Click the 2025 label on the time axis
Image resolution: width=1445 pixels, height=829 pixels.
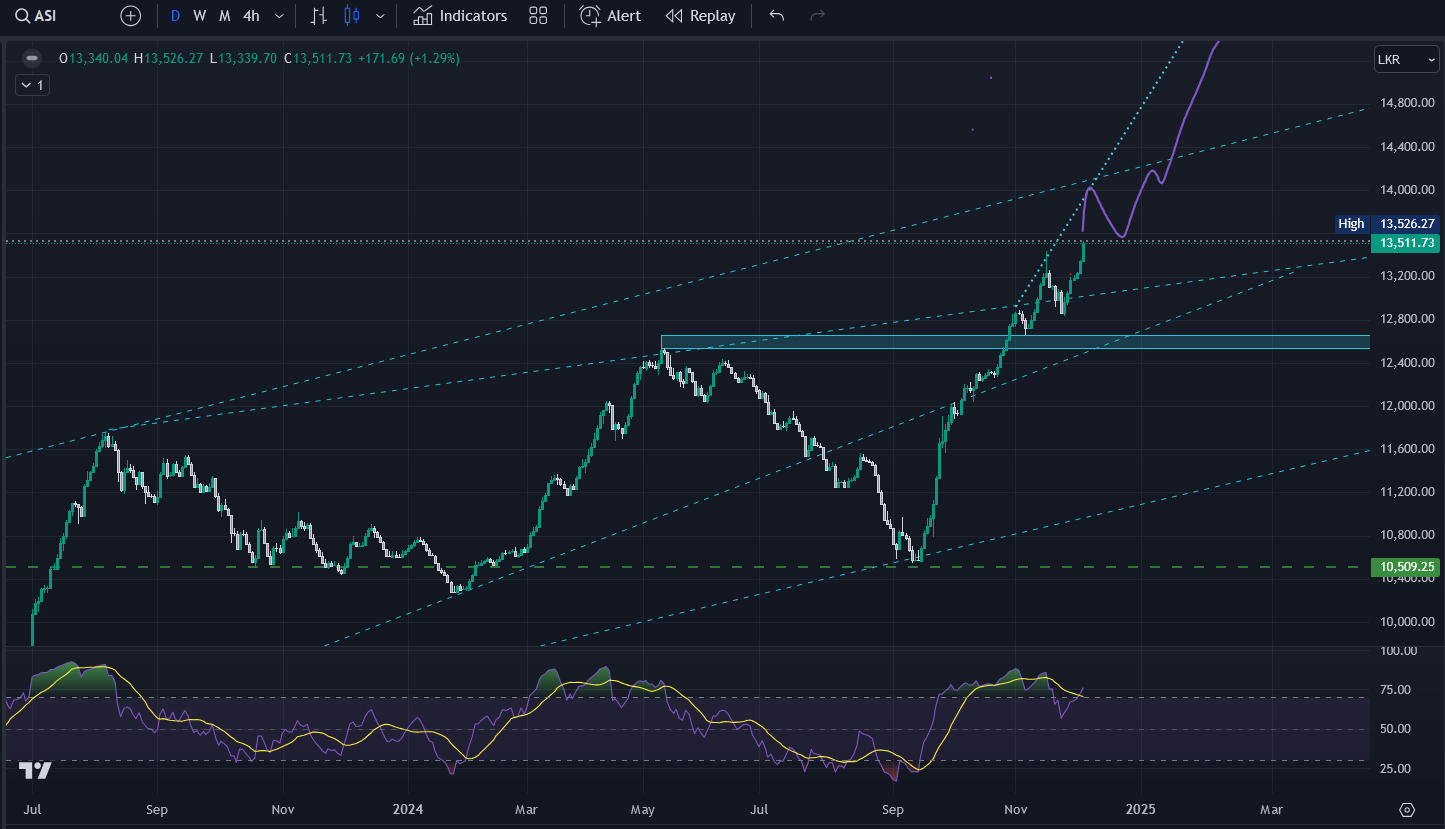[x=1139, y=809]
